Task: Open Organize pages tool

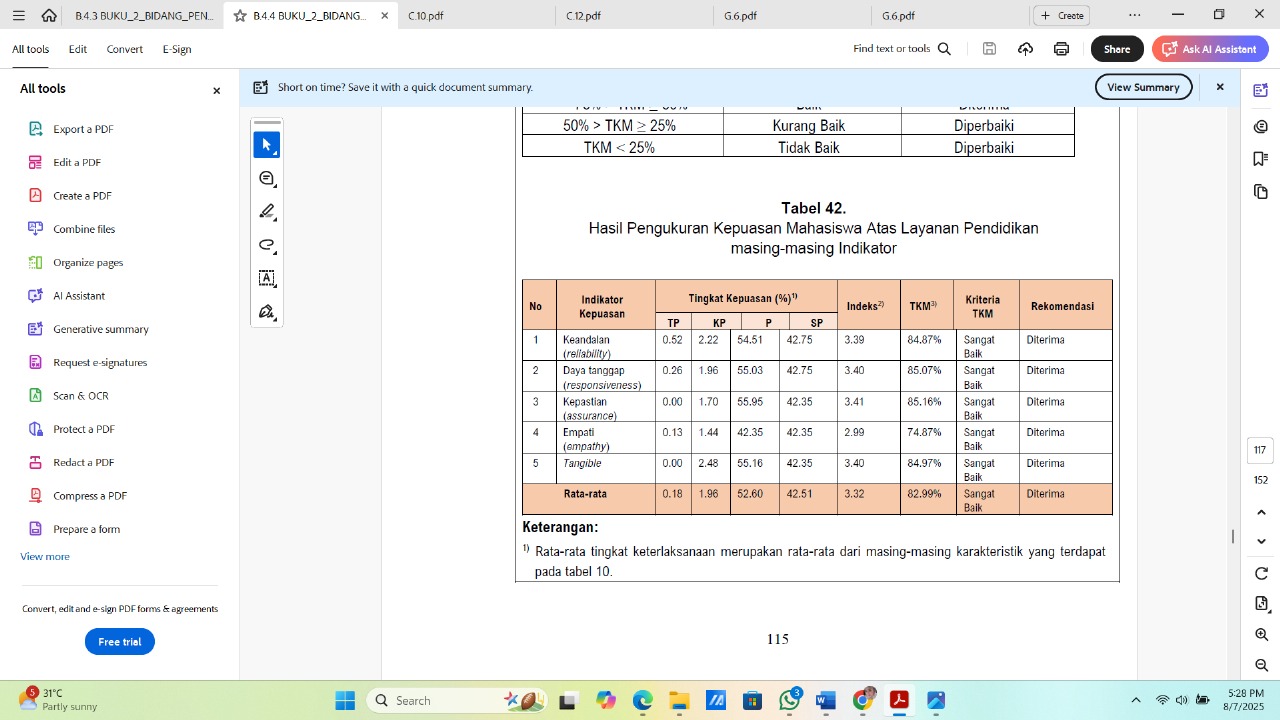Action: [x=88, y=262]
